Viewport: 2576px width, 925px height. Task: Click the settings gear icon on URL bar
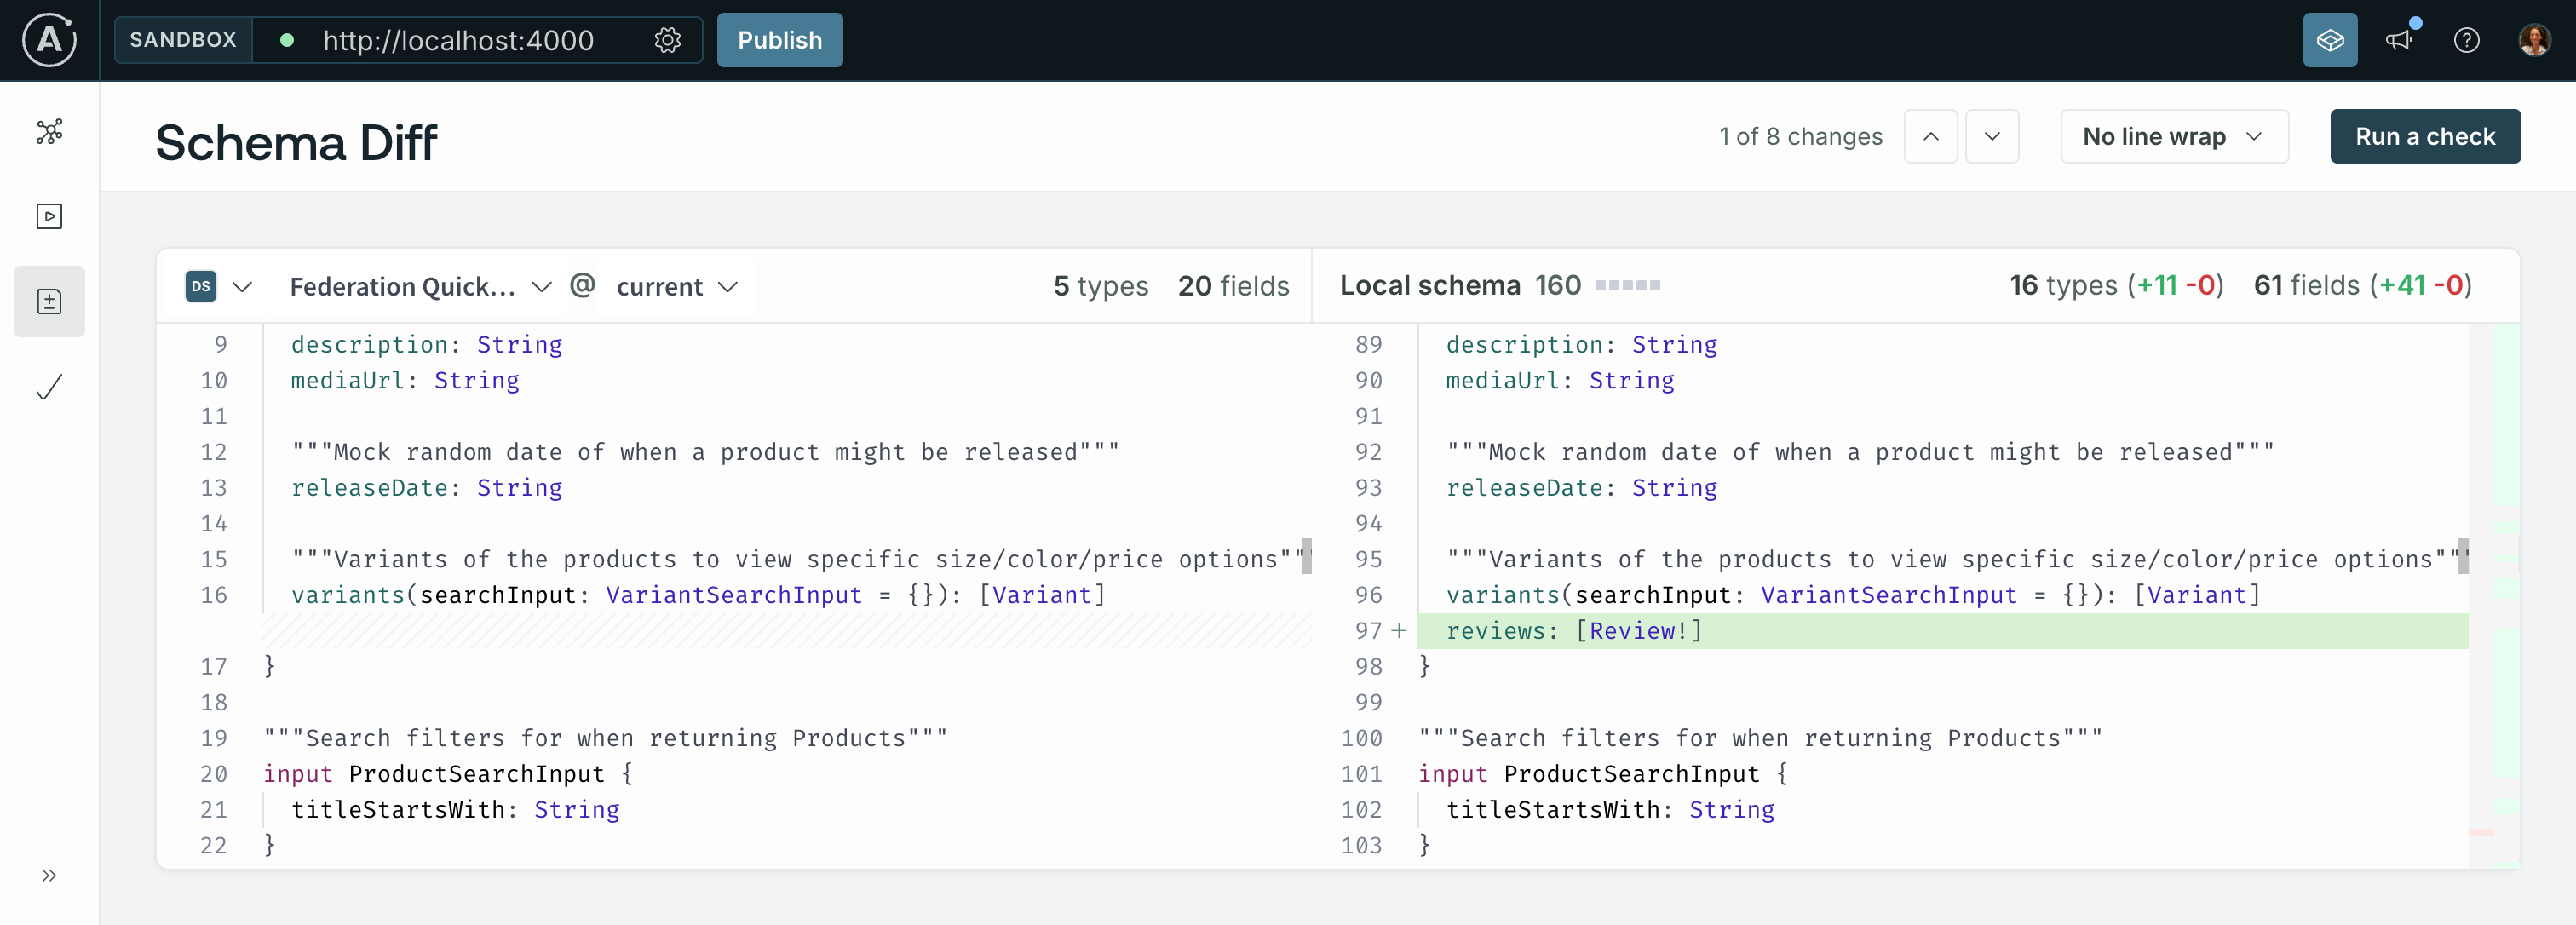[669, 39]
